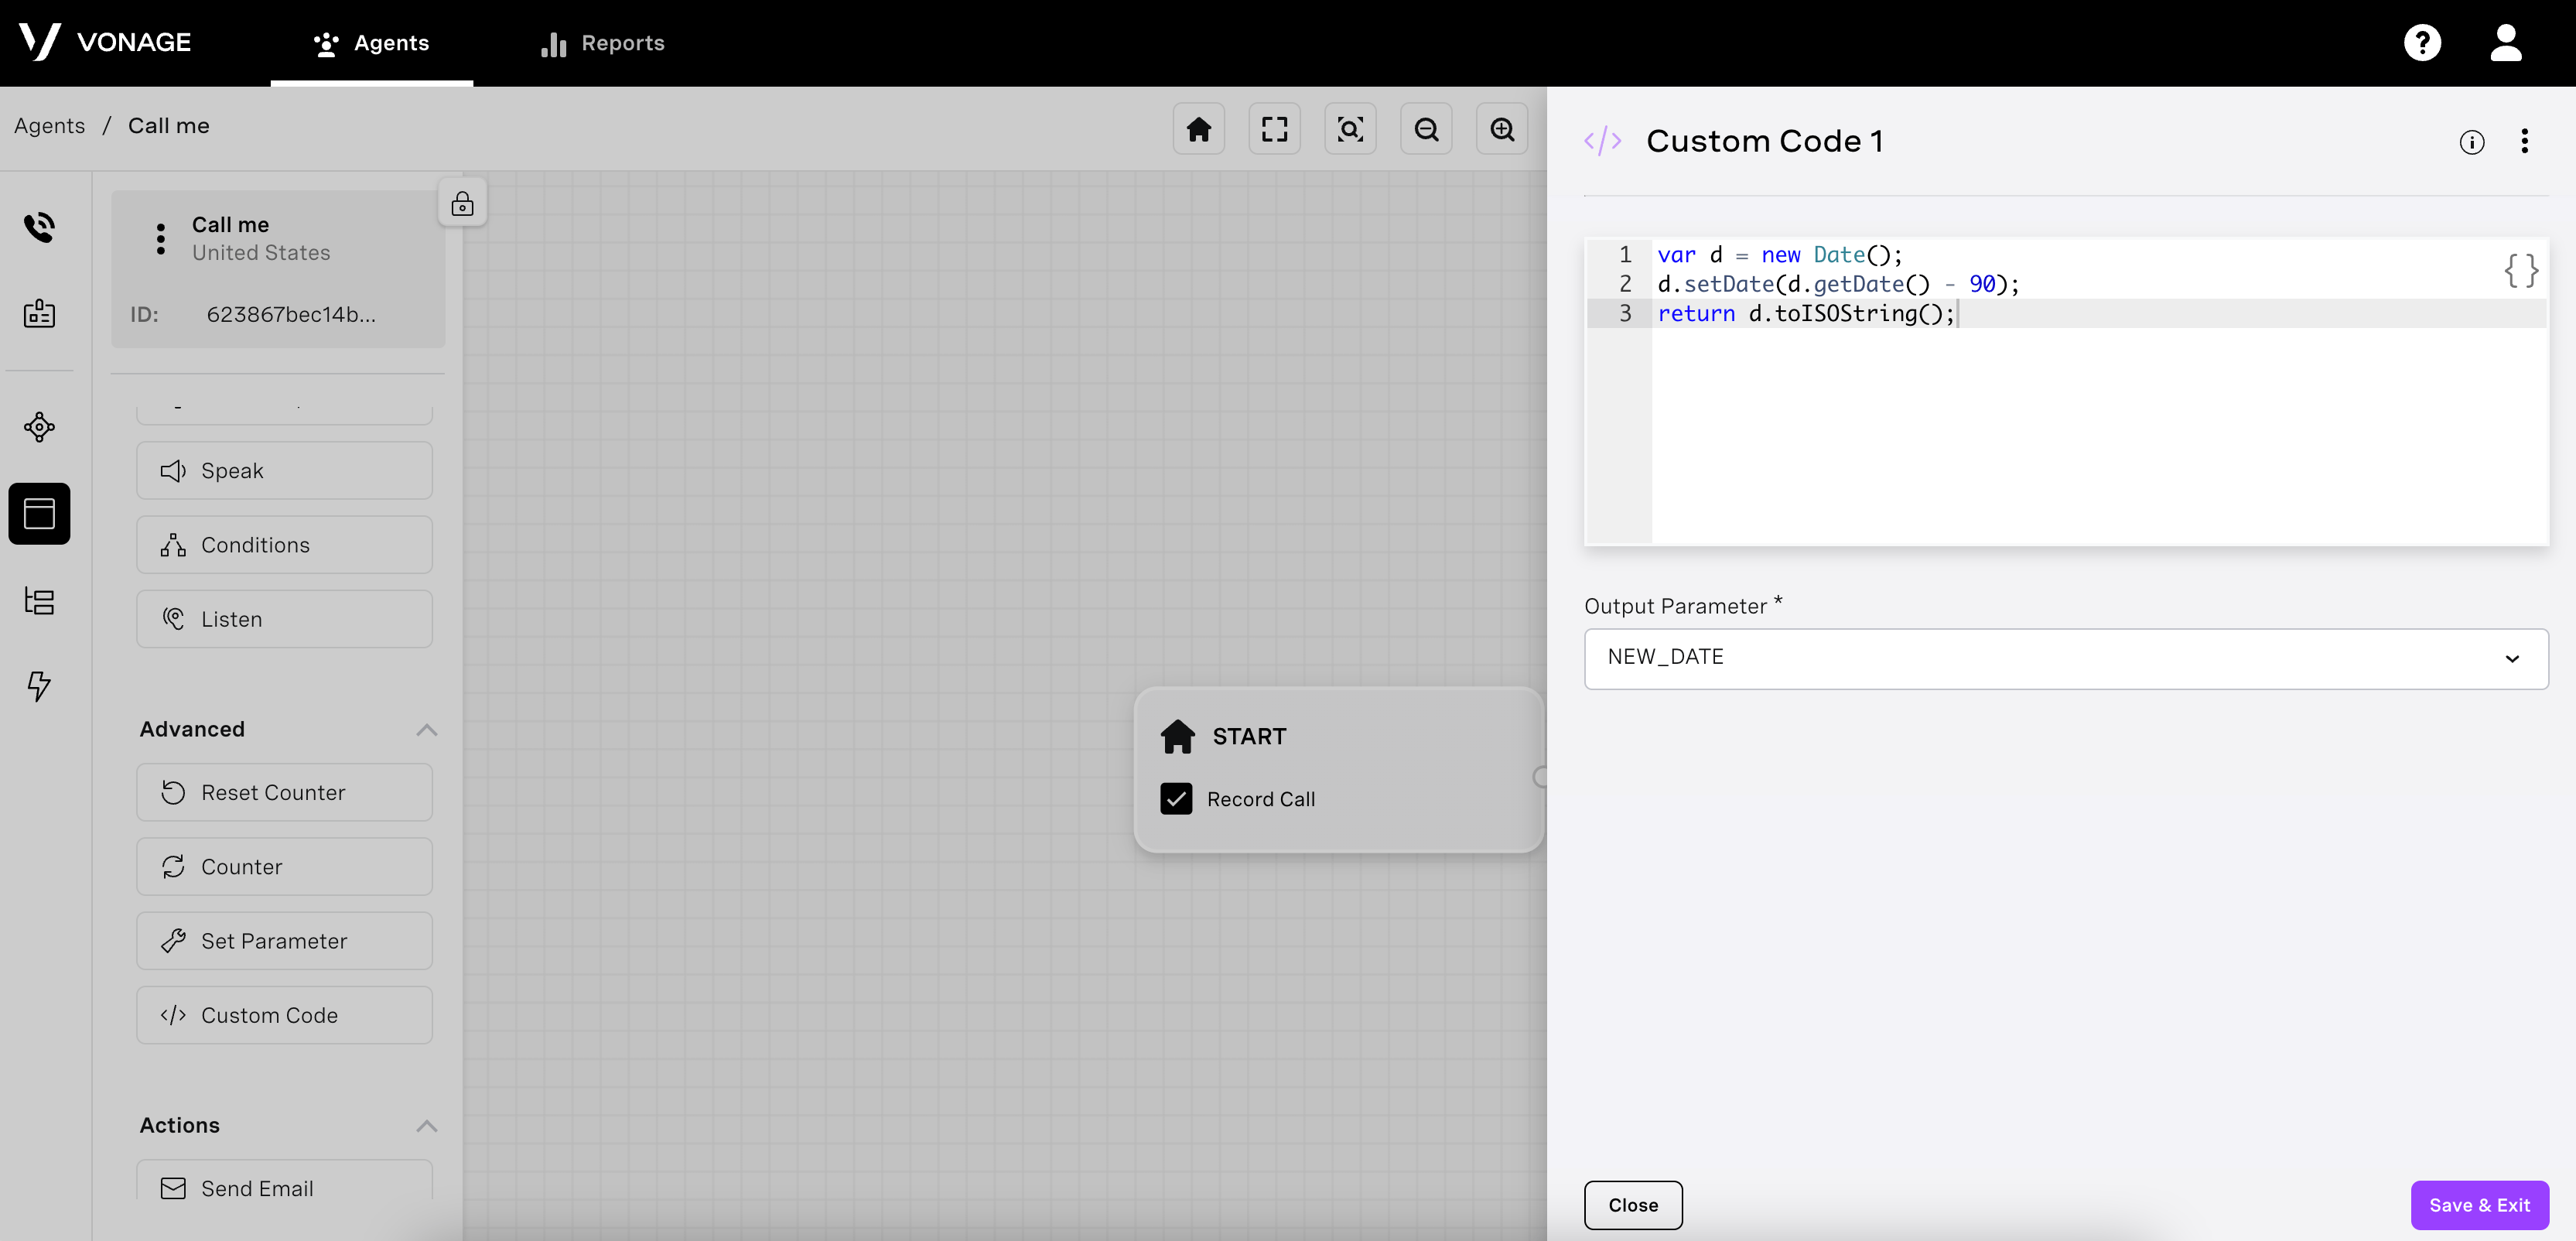This screenshot has height=1241, width=2576.
Task: Collapse the Actions section
Action: click(x=427, y=1126)
